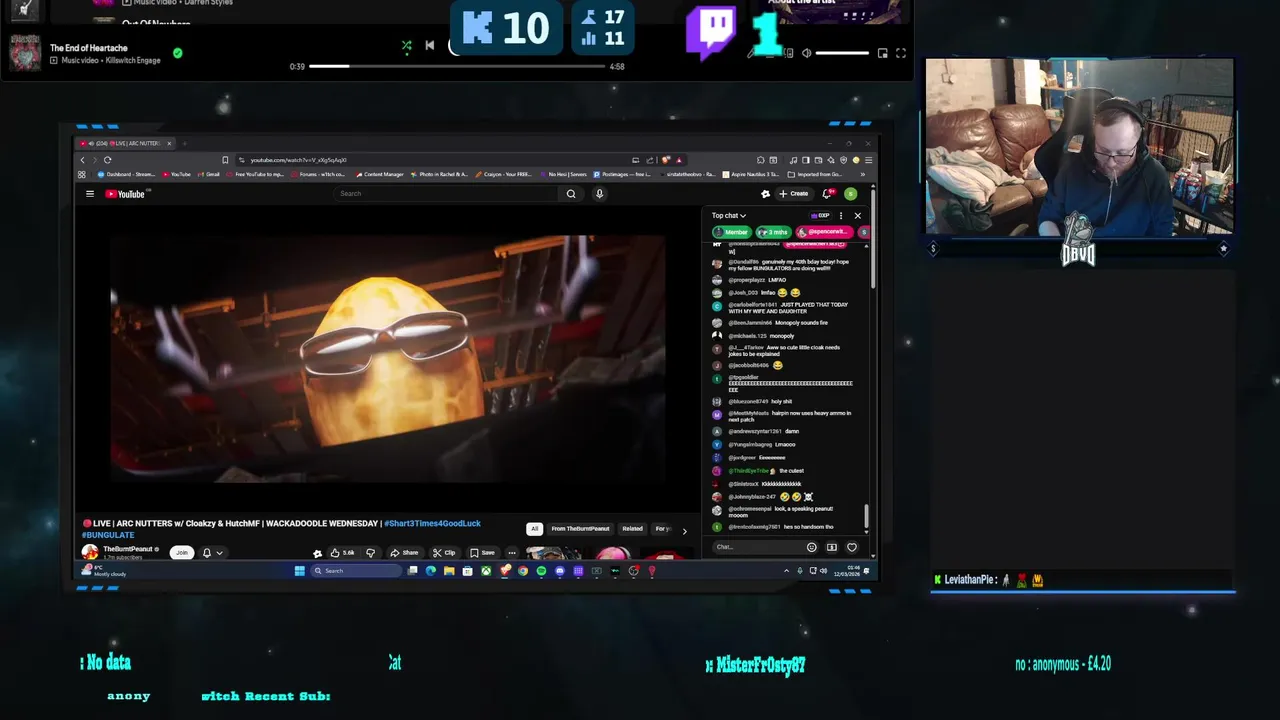Adjust the Spotify volume slider

point(841,53)
